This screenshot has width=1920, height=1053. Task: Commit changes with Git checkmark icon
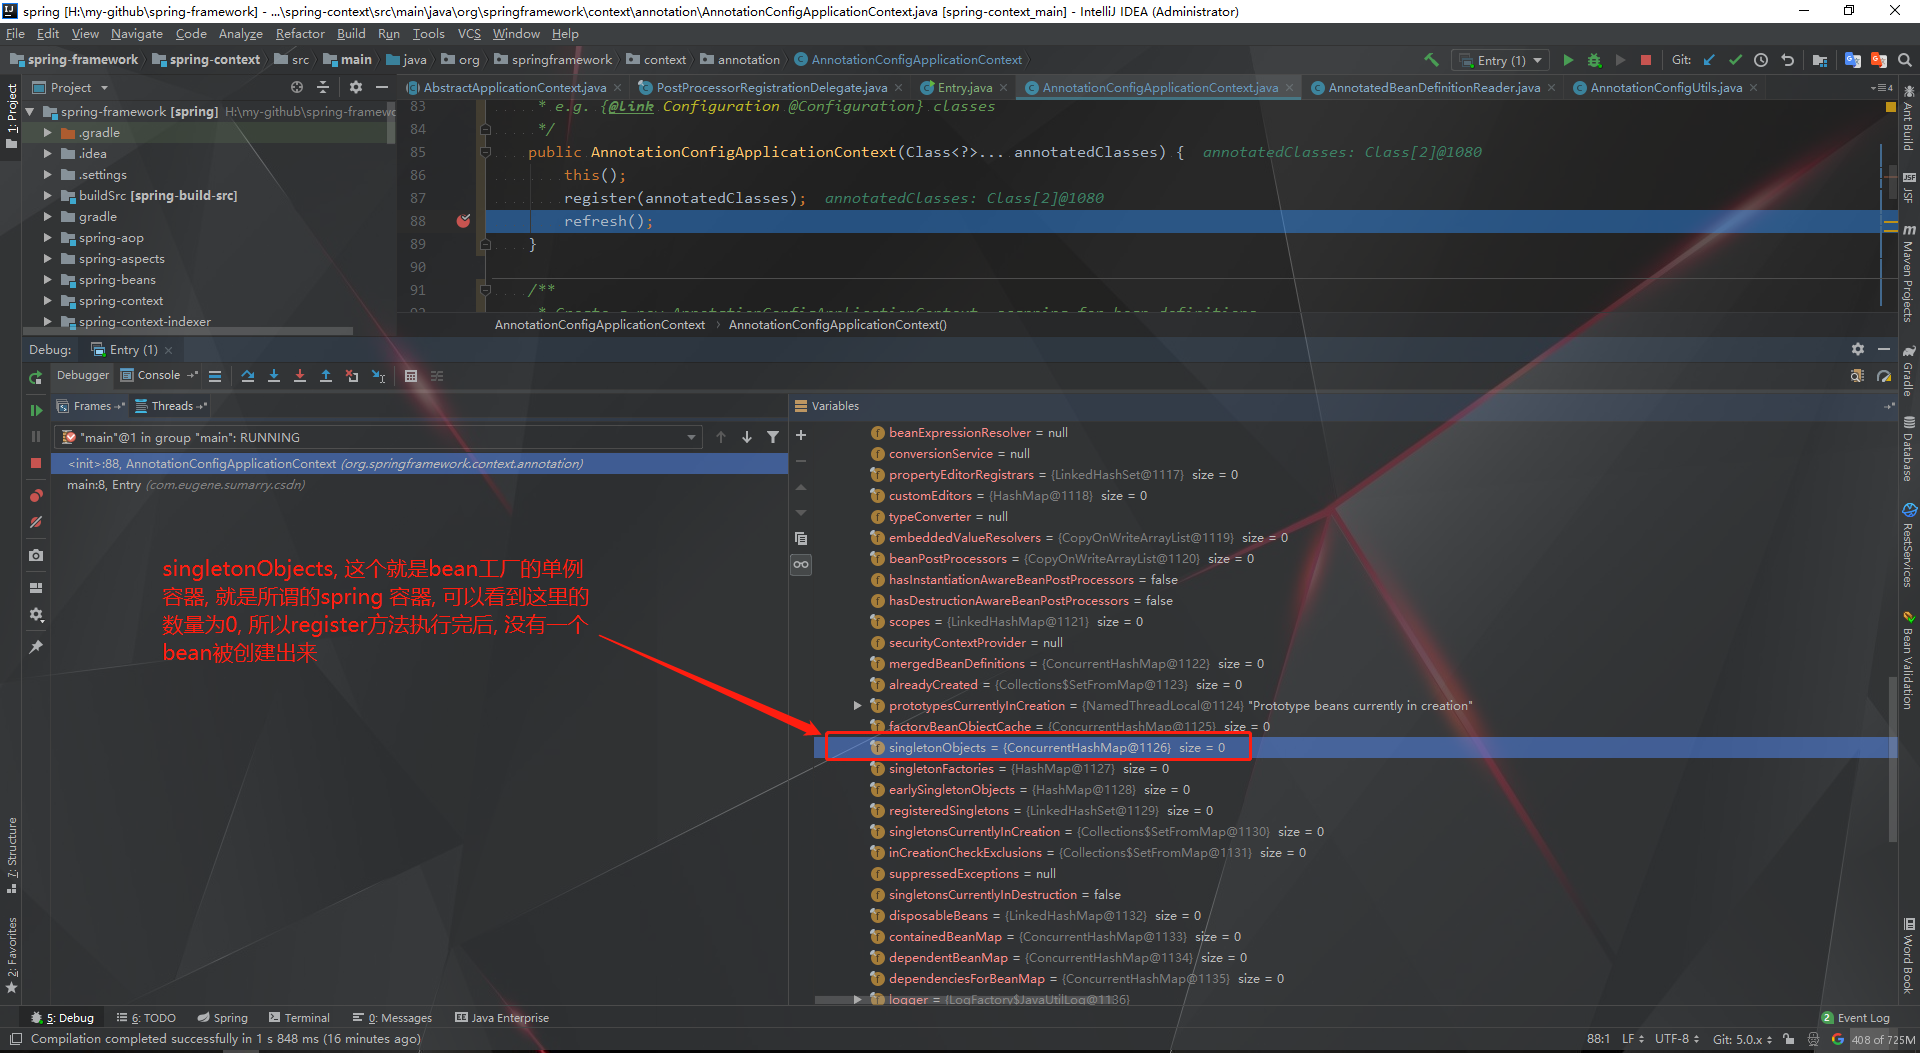click(1735, 60)
